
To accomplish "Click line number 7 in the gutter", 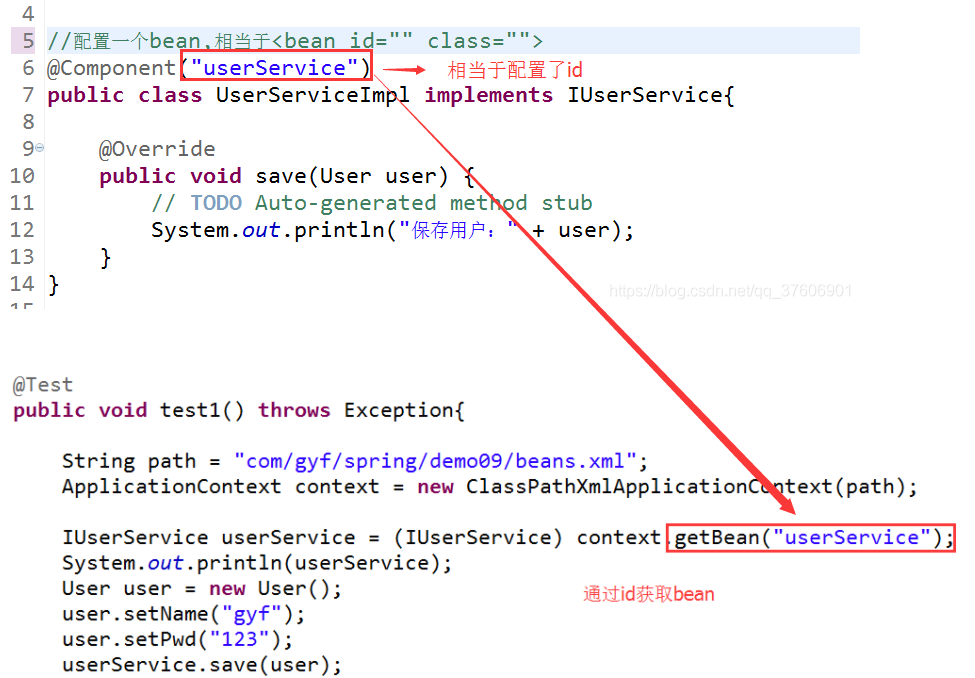I will (x=29, y=95).
